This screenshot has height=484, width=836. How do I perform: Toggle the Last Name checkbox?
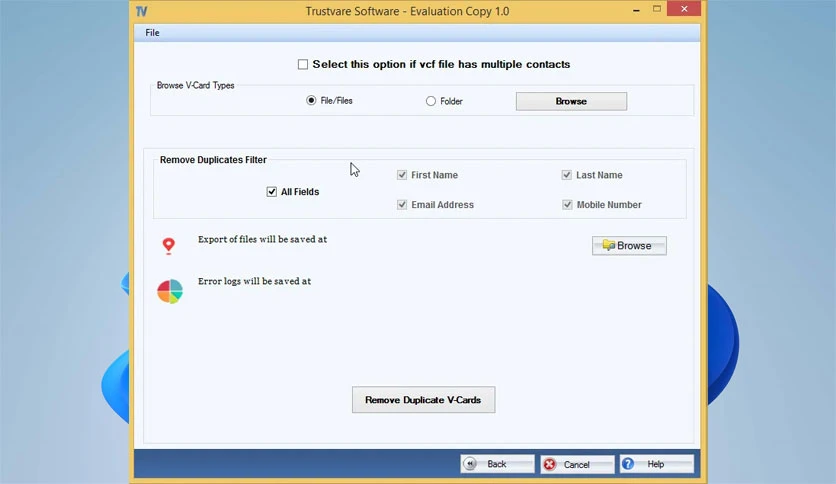coord(567,175)
